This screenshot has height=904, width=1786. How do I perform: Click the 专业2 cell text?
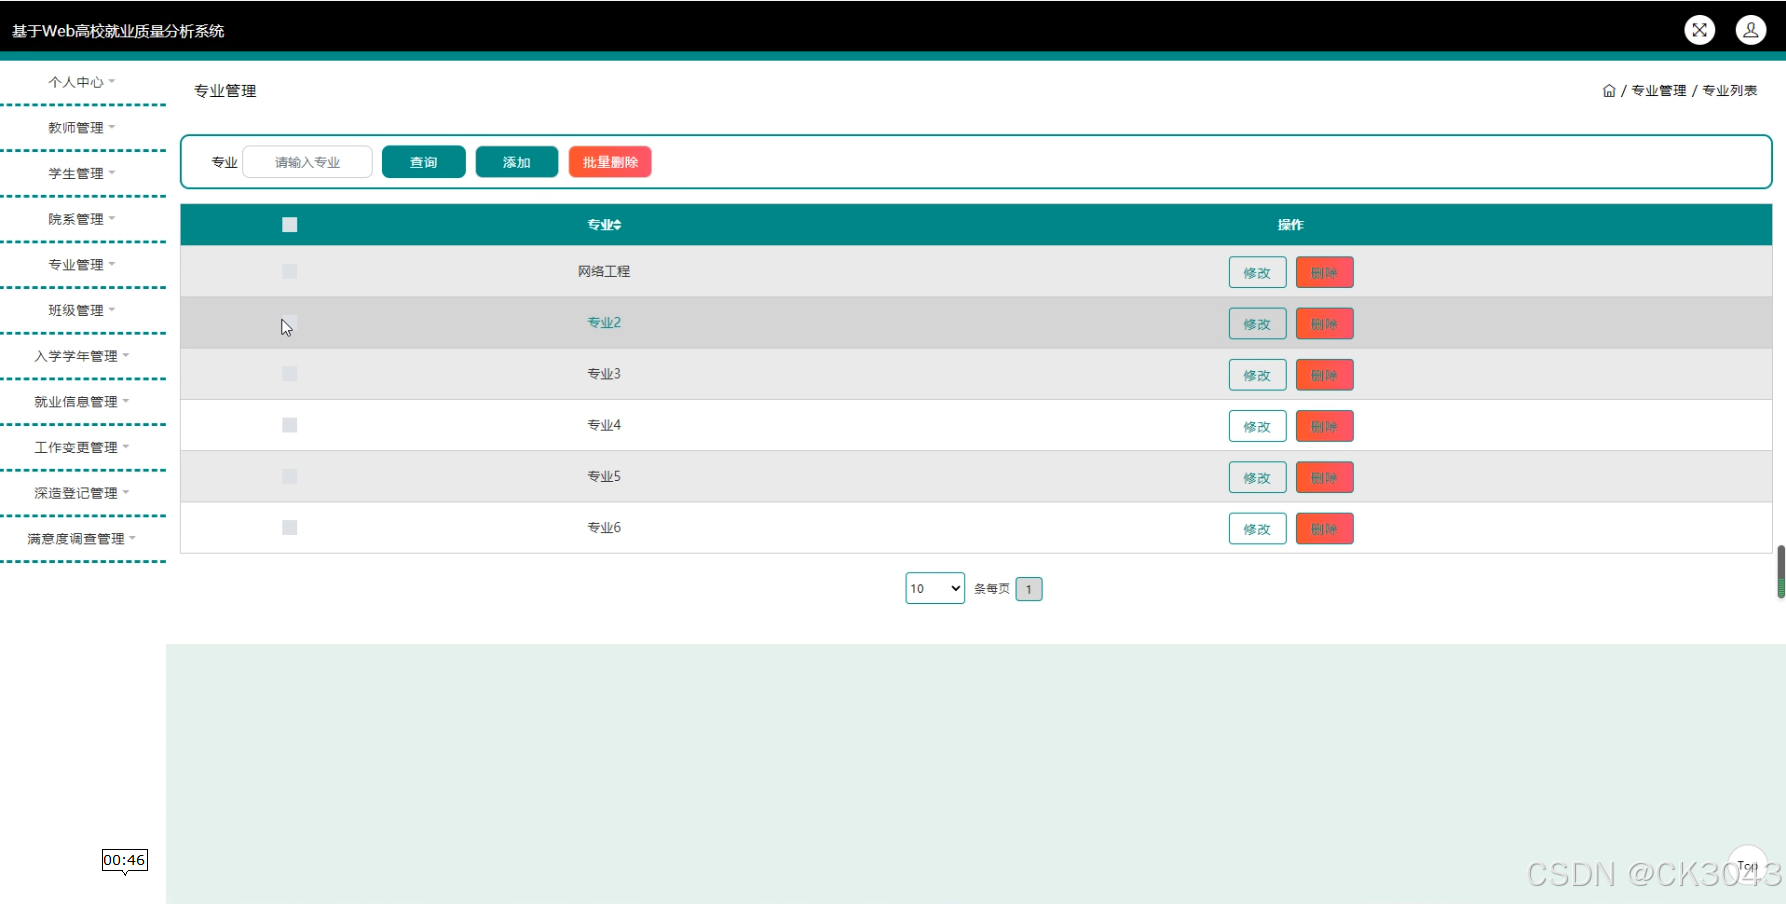tap(604, 322)
